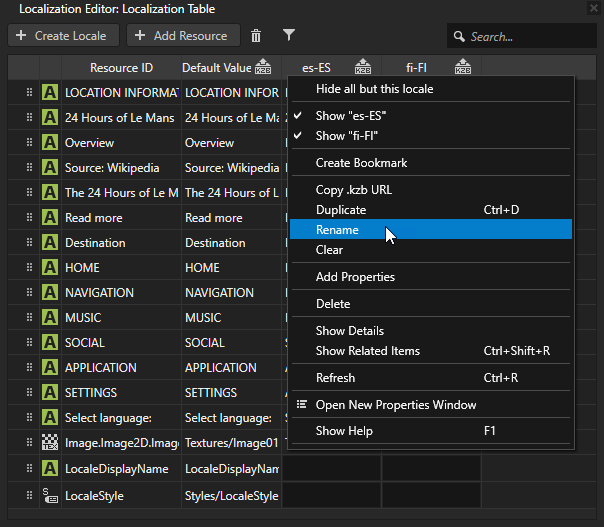Click the texture icon of Image.Image2D row
604x527 pixels.
pos(50,442)
